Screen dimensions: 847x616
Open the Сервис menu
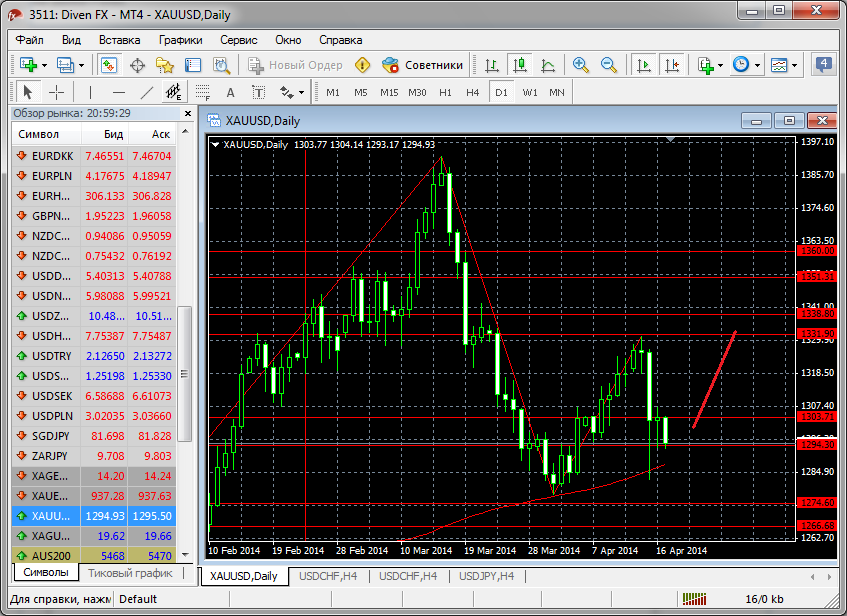pos(239,40)
